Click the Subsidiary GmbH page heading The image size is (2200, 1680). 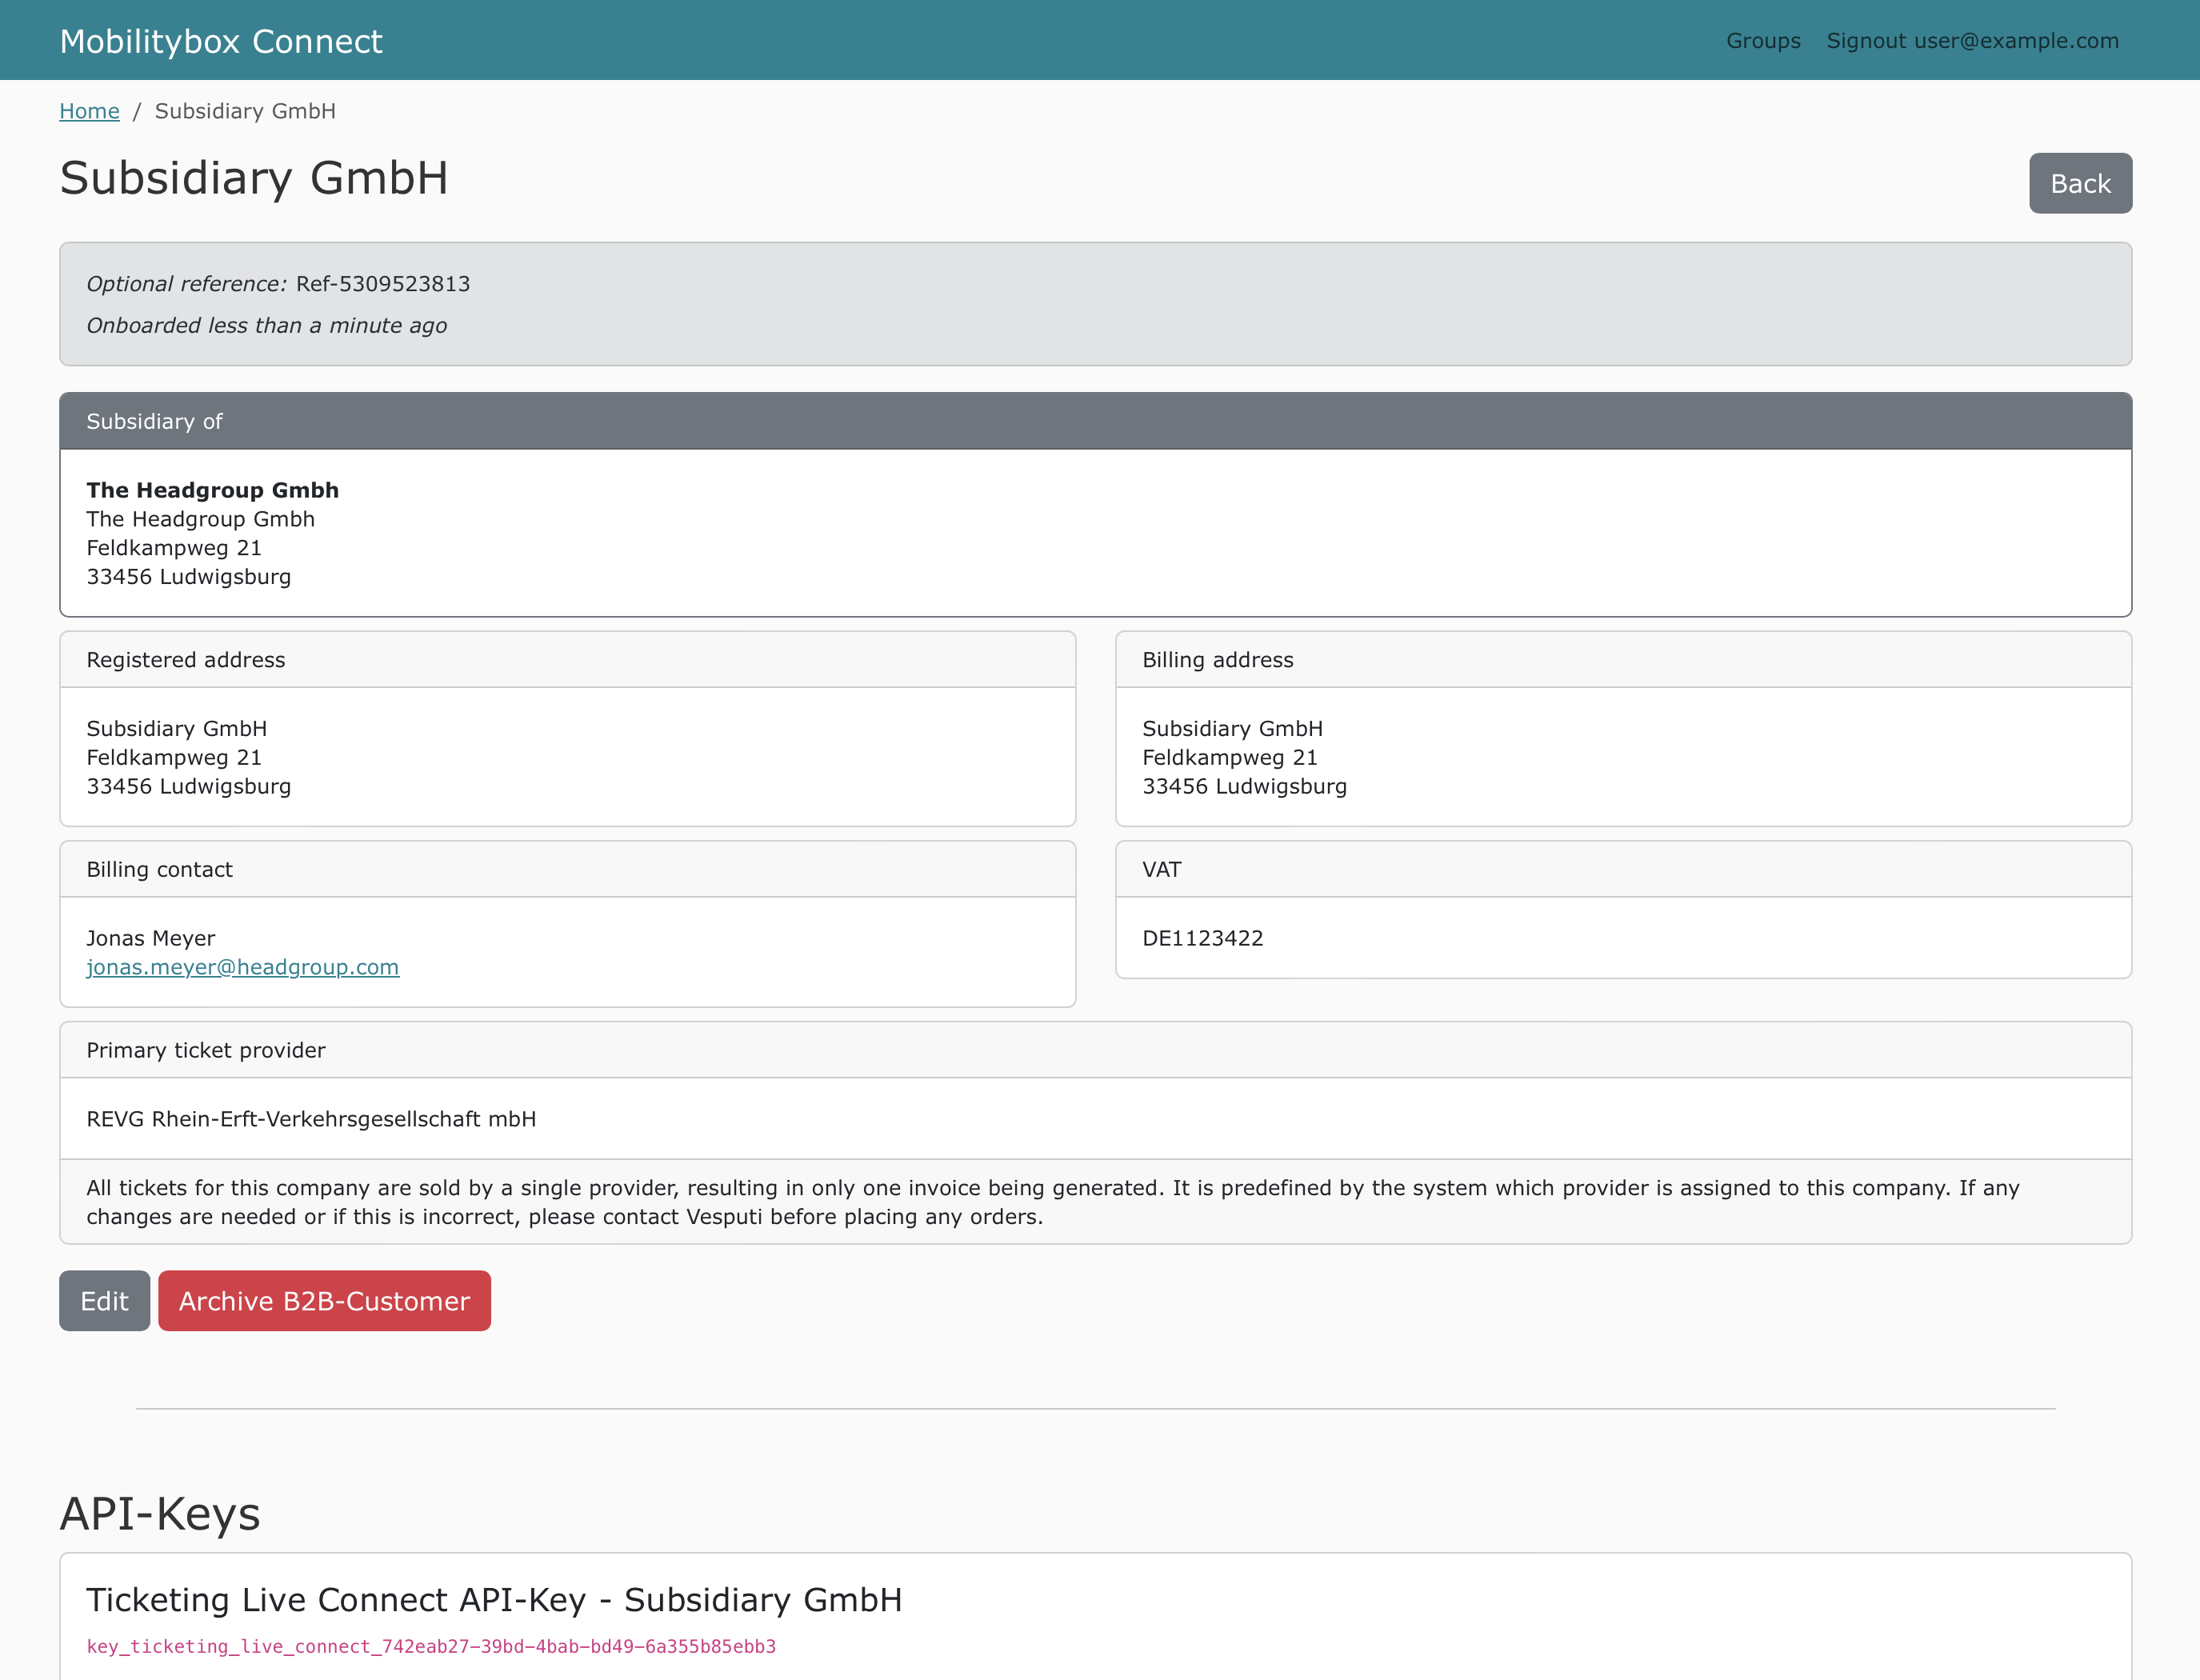(x=254, y=178)
